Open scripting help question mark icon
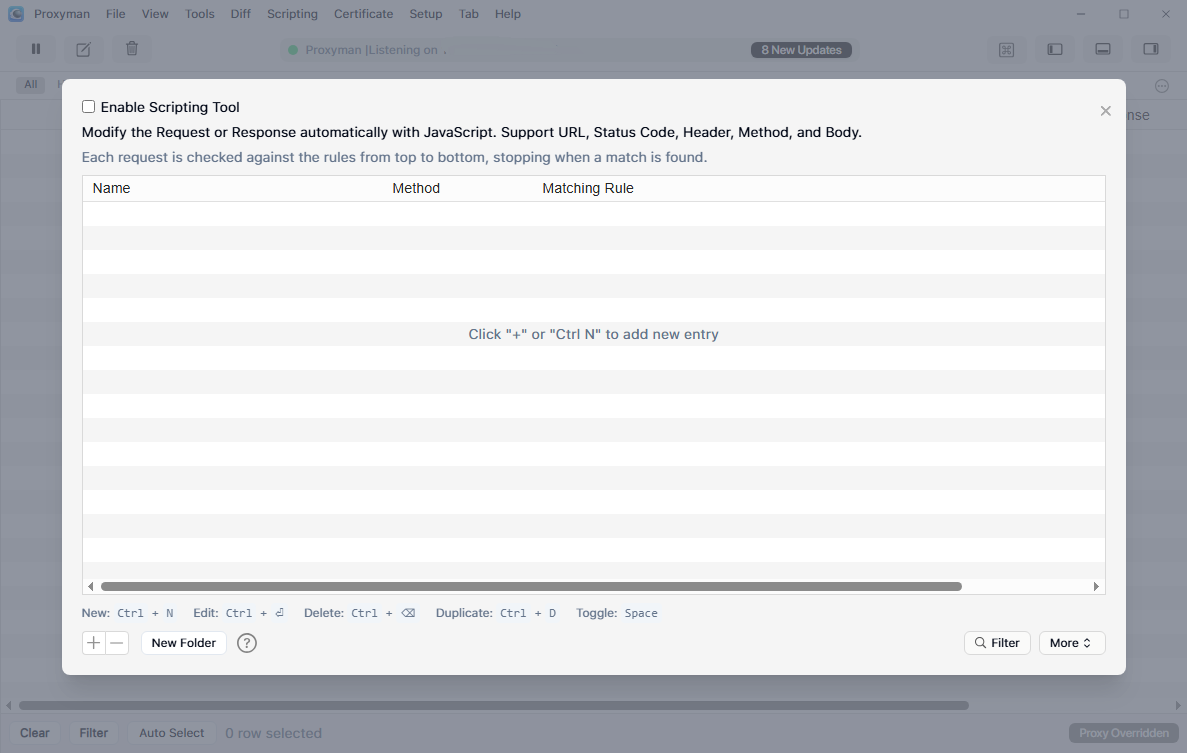Image resolution: width=1187 pixels, height=753 pixels. [x=247, y=643]
